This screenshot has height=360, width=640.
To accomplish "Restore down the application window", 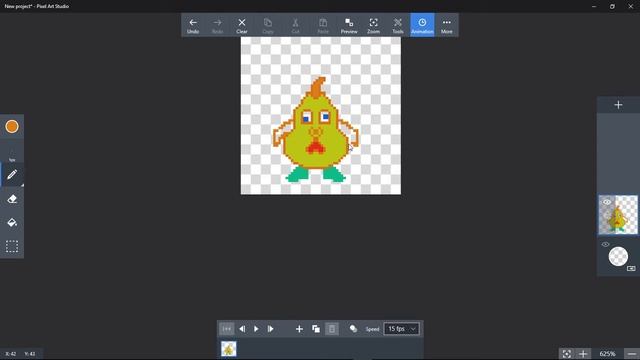I will coord(612,6).
